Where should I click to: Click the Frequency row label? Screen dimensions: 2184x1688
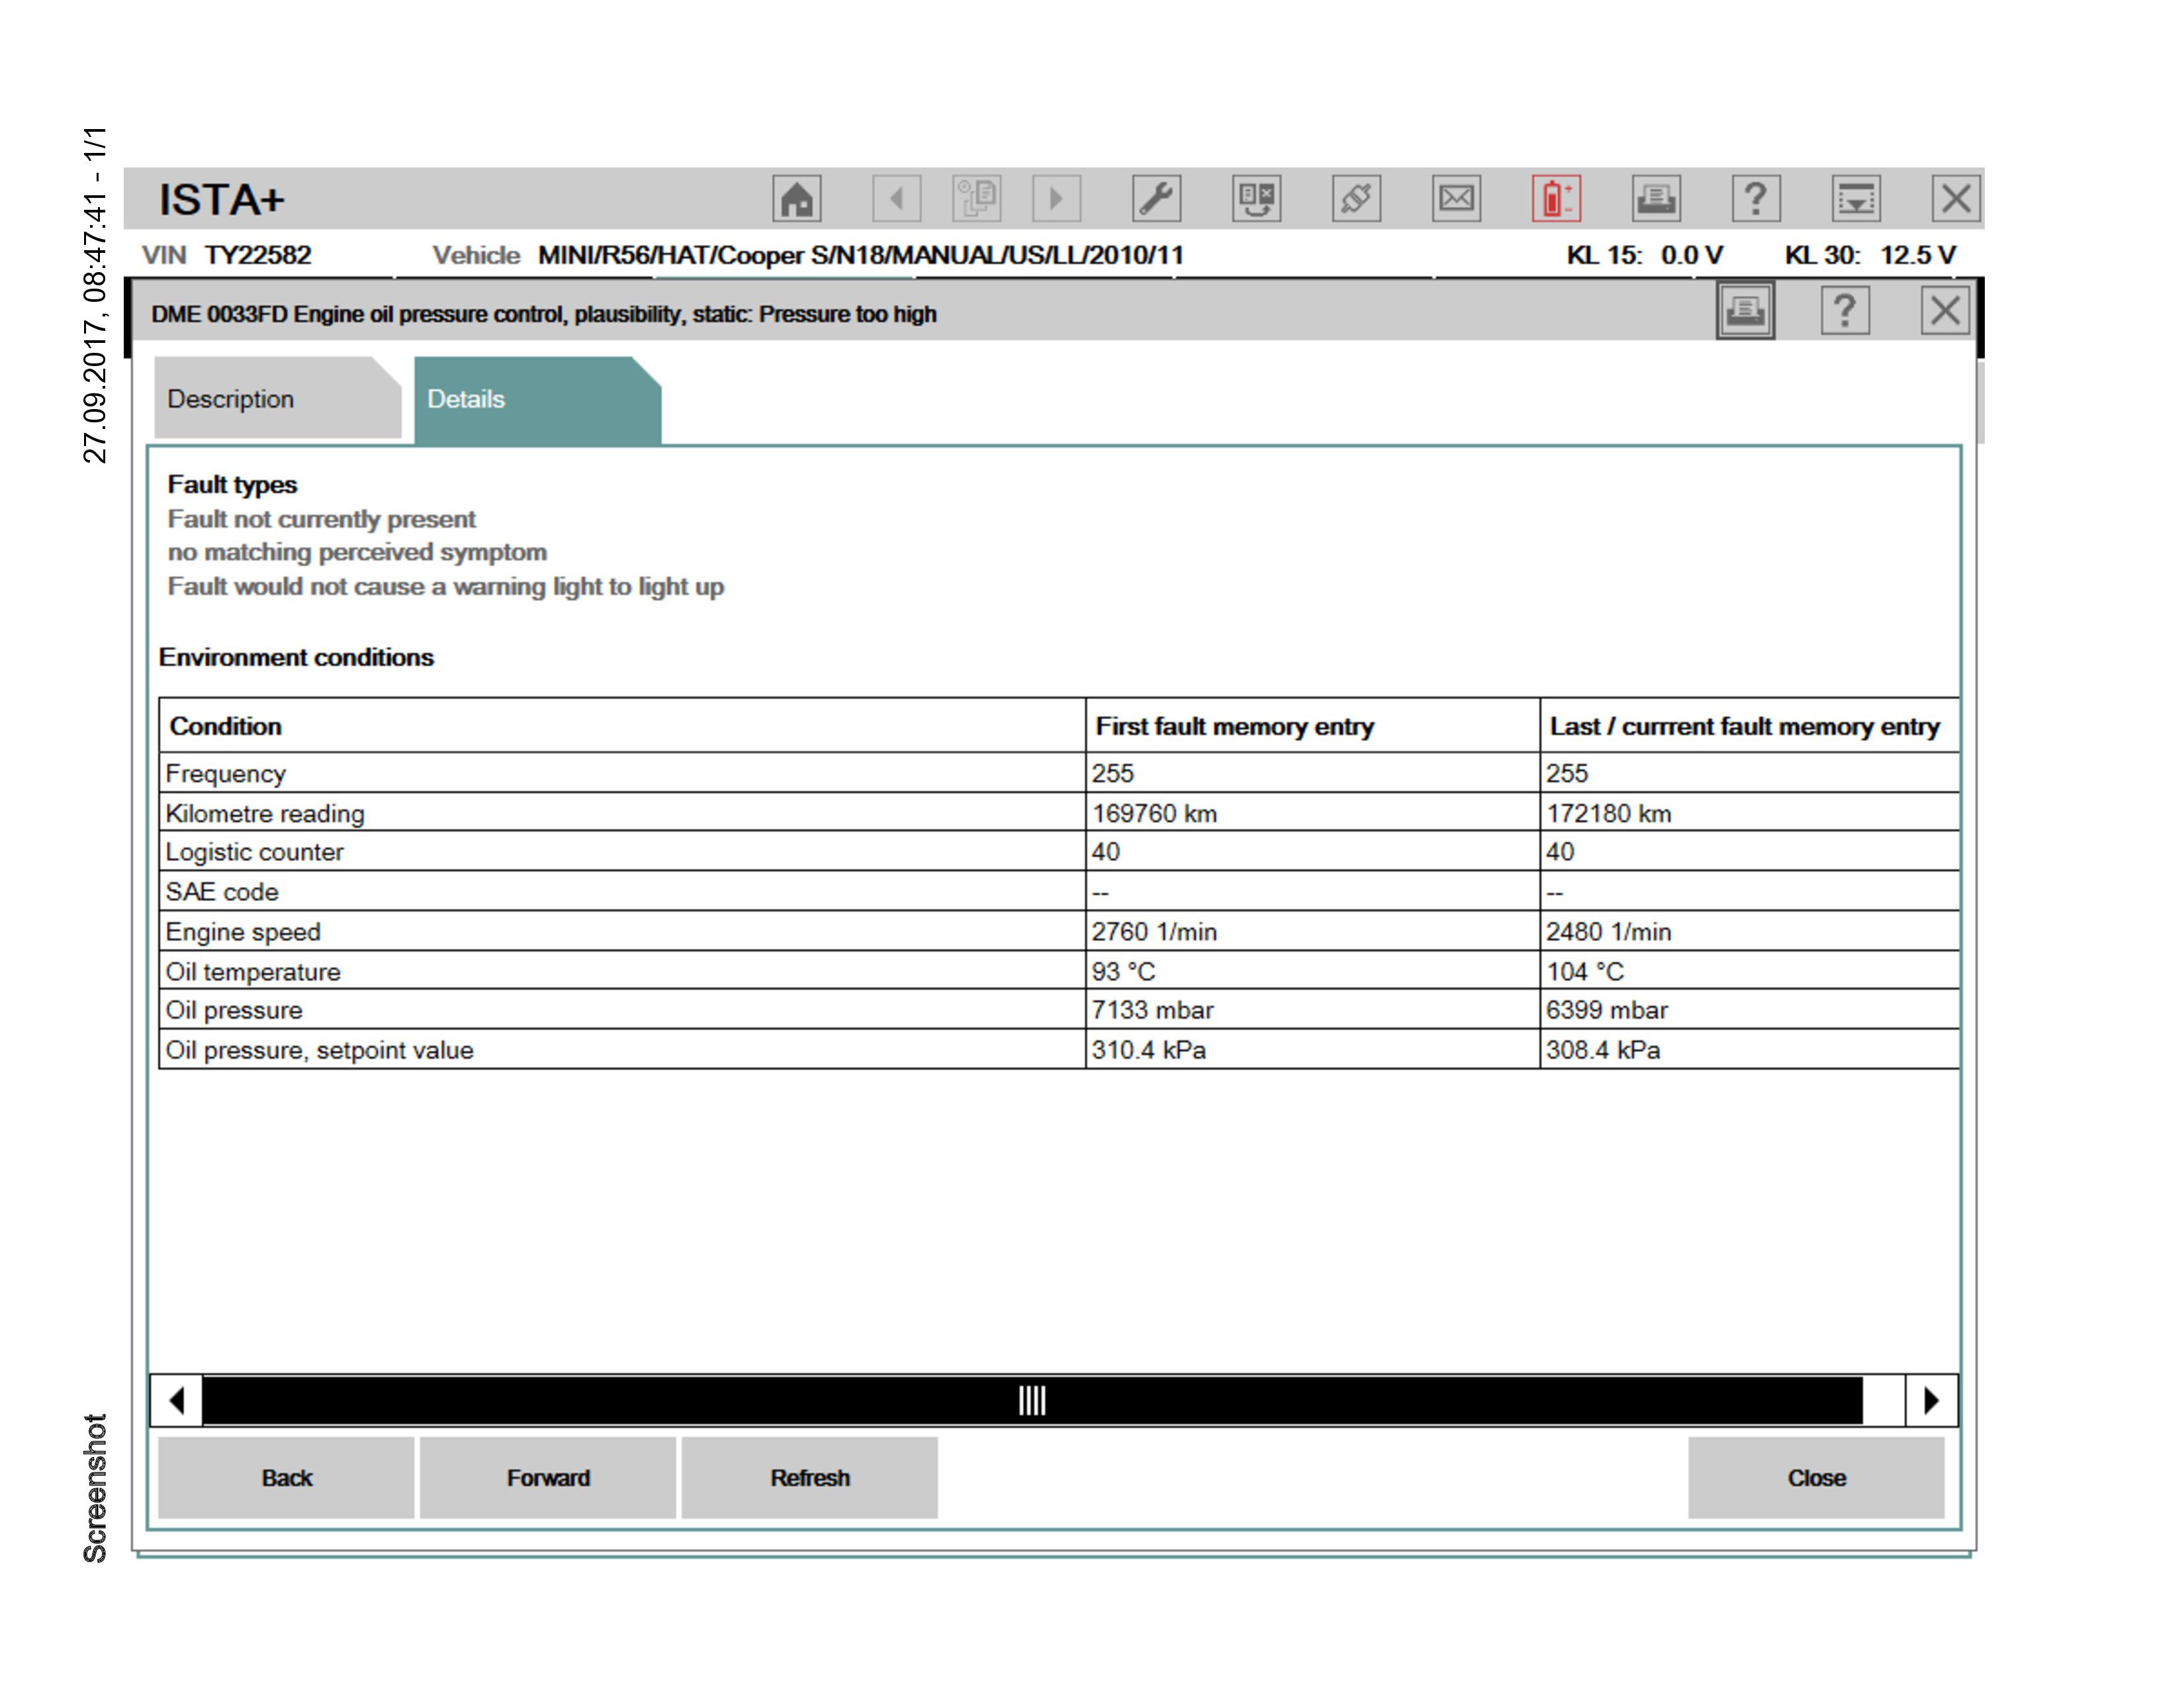pyautogui.click(x=225, y=773)
